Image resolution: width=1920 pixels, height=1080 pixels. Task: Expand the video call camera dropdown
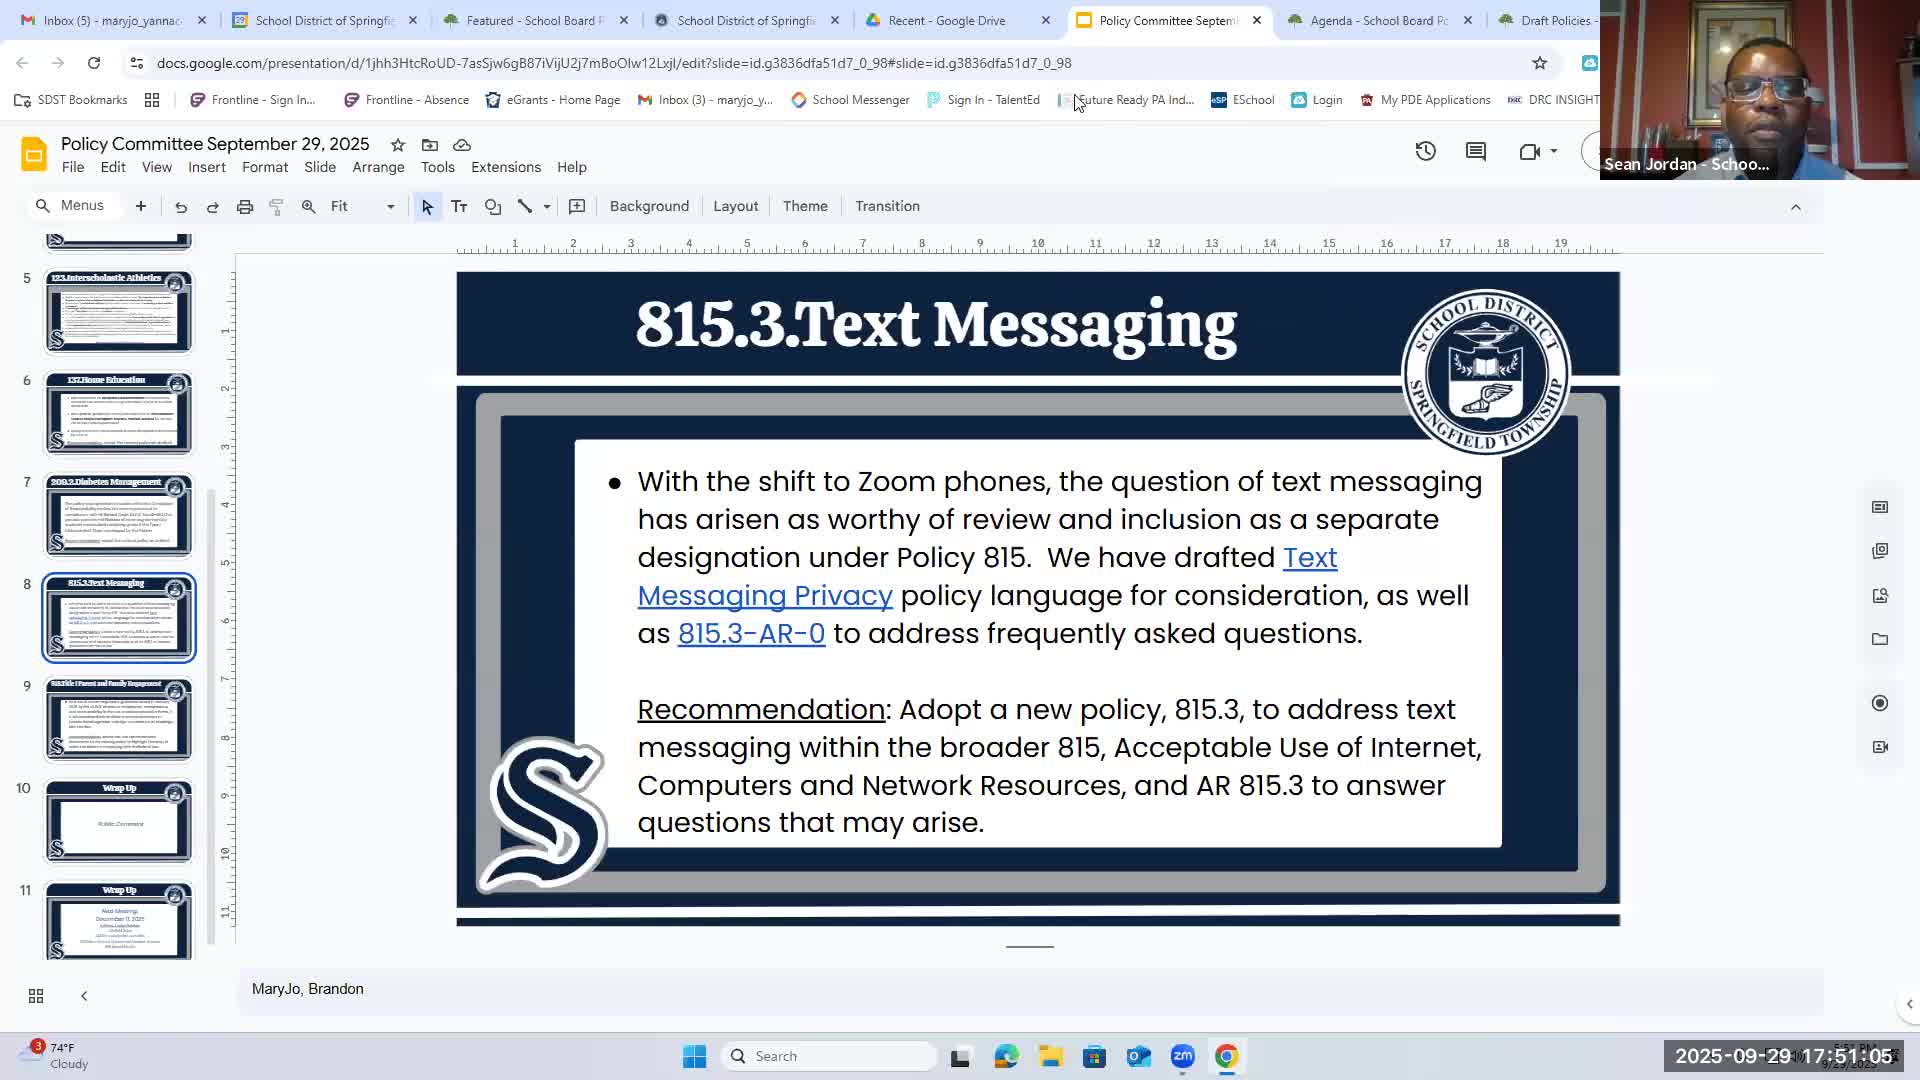pyautogui.click(x=1554, y=151)
